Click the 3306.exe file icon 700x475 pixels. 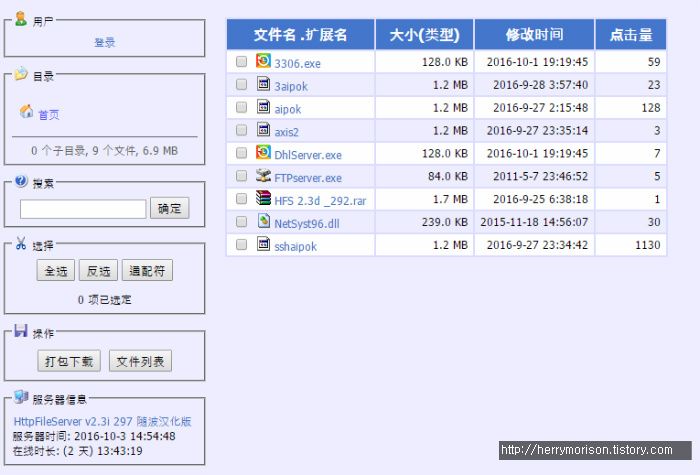[x=263, y=61]
